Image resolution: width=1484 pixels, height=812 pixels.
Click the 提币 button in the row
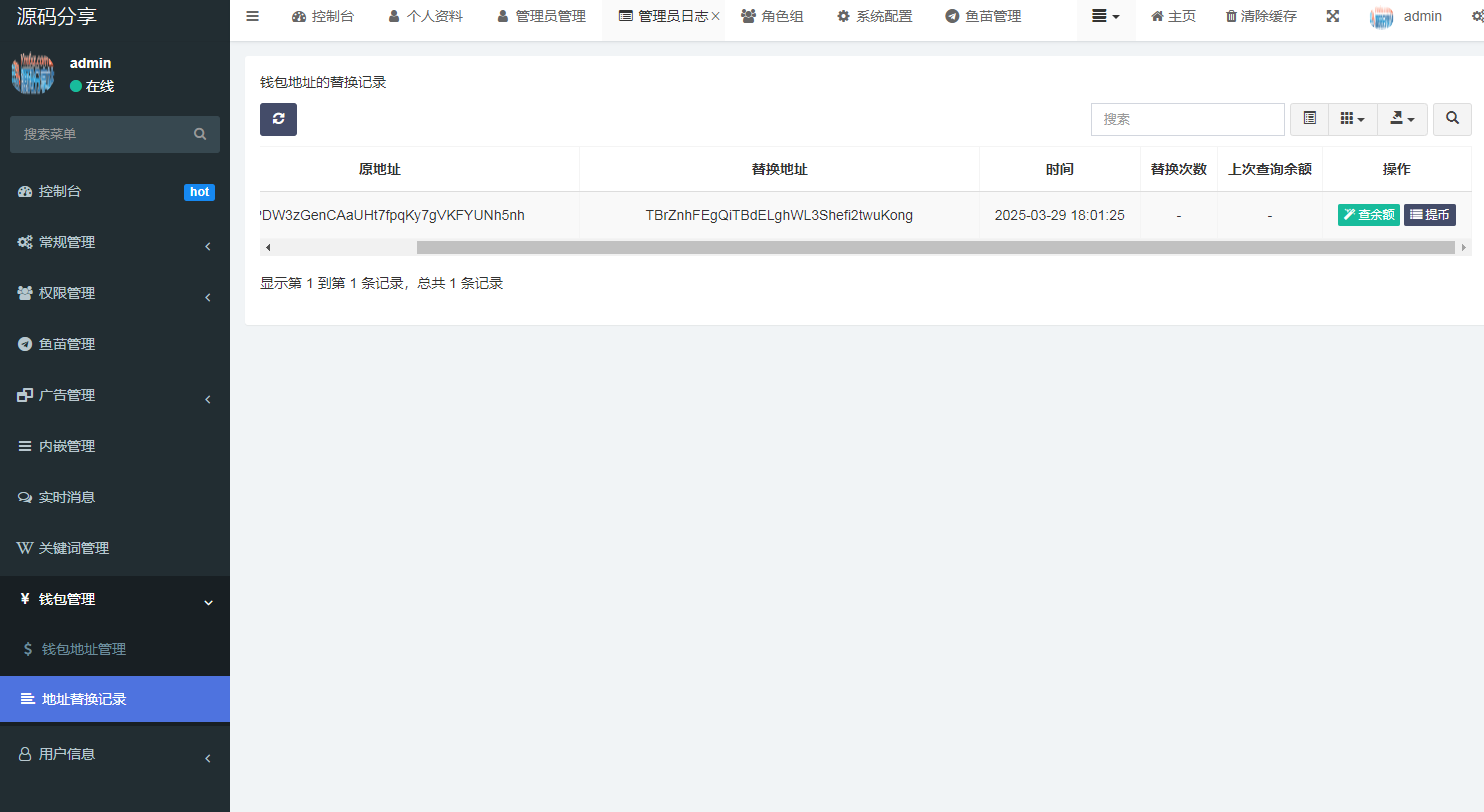click(x=1429, y=215)
